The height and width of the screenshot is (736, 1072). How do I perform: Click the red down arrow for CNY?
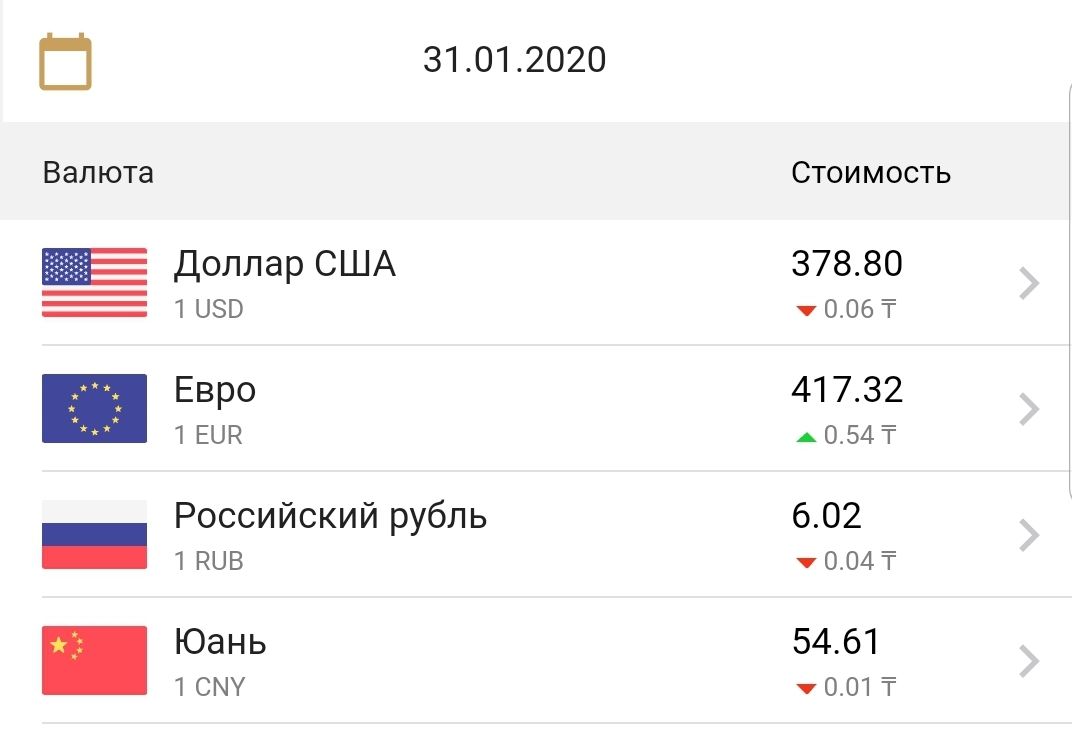click(x=806, y=689)
